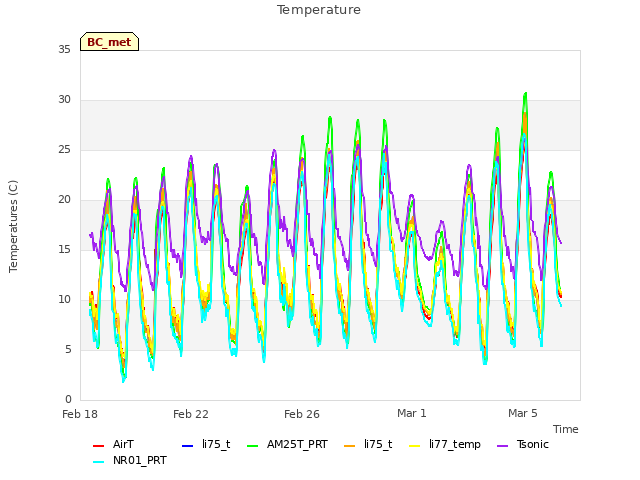Viewport: 640px width, 480px height.
Task: Click the Temperatures (C) axis label
Action: [13, 226]
